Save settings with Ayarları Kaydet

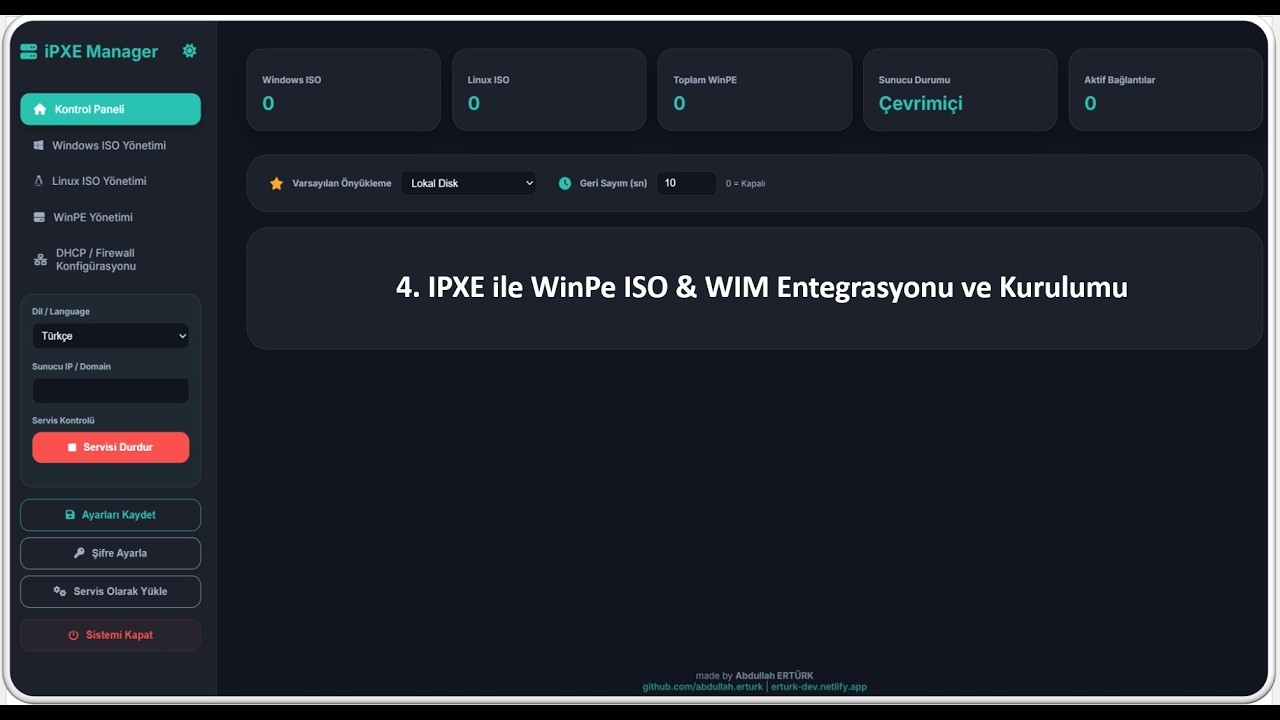[110, 515]
